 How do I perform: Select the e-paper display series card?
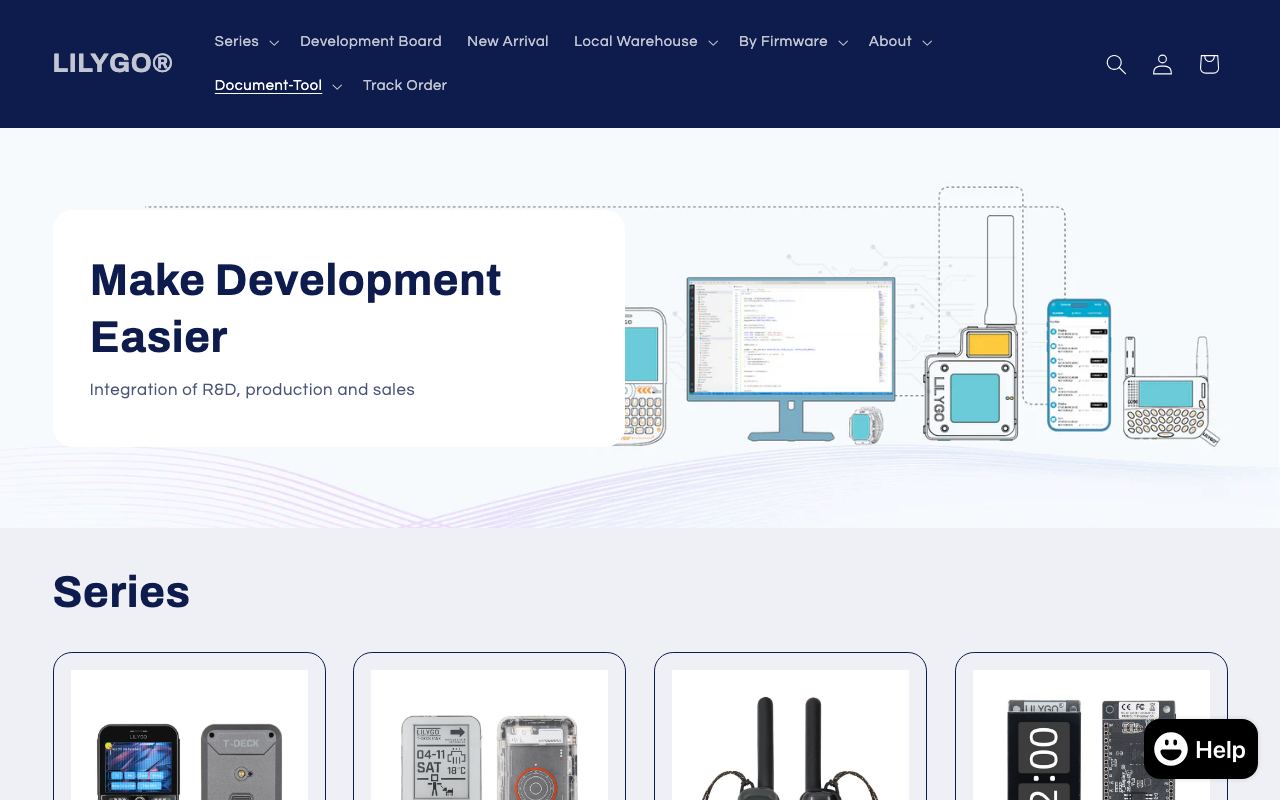pos(489,727)
